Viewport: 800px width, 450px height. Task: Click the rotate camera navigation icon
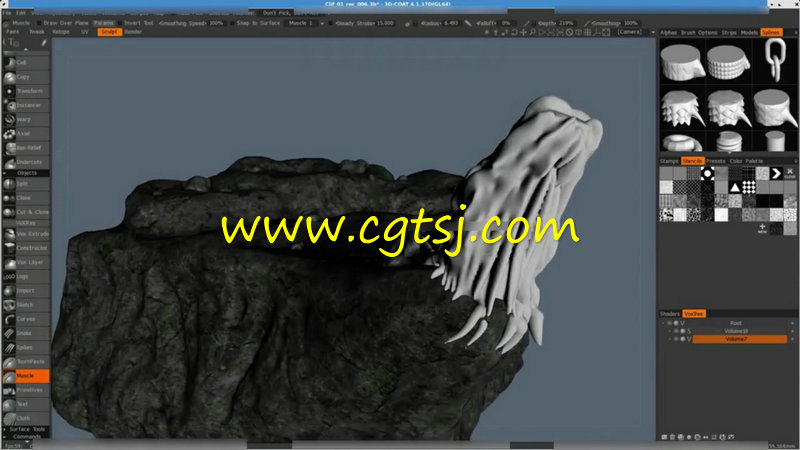point(514,32)
